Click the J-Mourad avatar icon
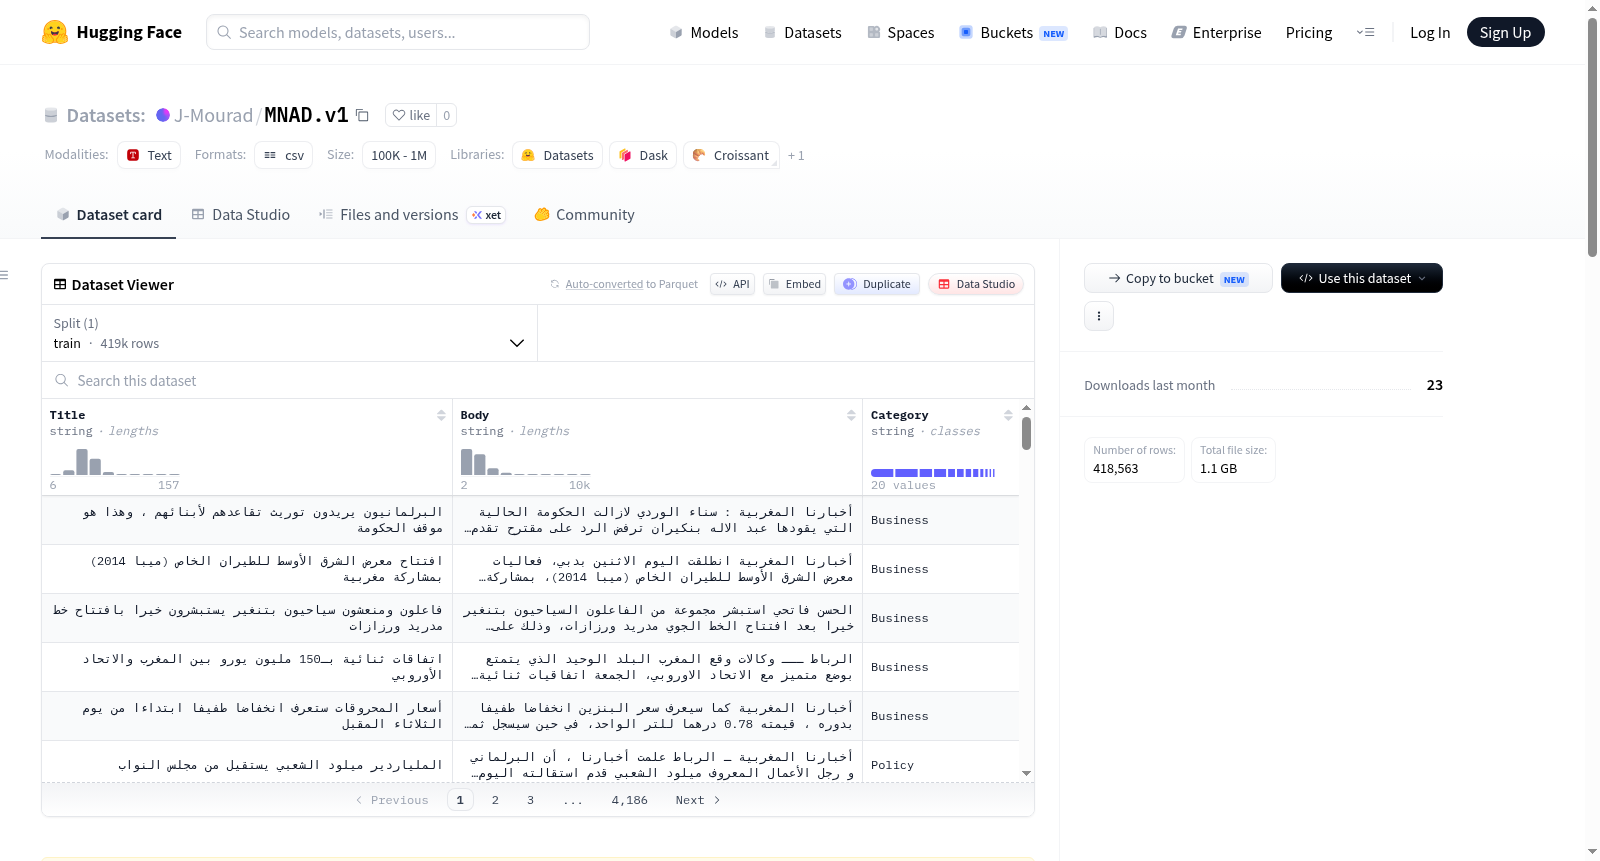This screenshot has width=1600, height=861. [163, 115]
